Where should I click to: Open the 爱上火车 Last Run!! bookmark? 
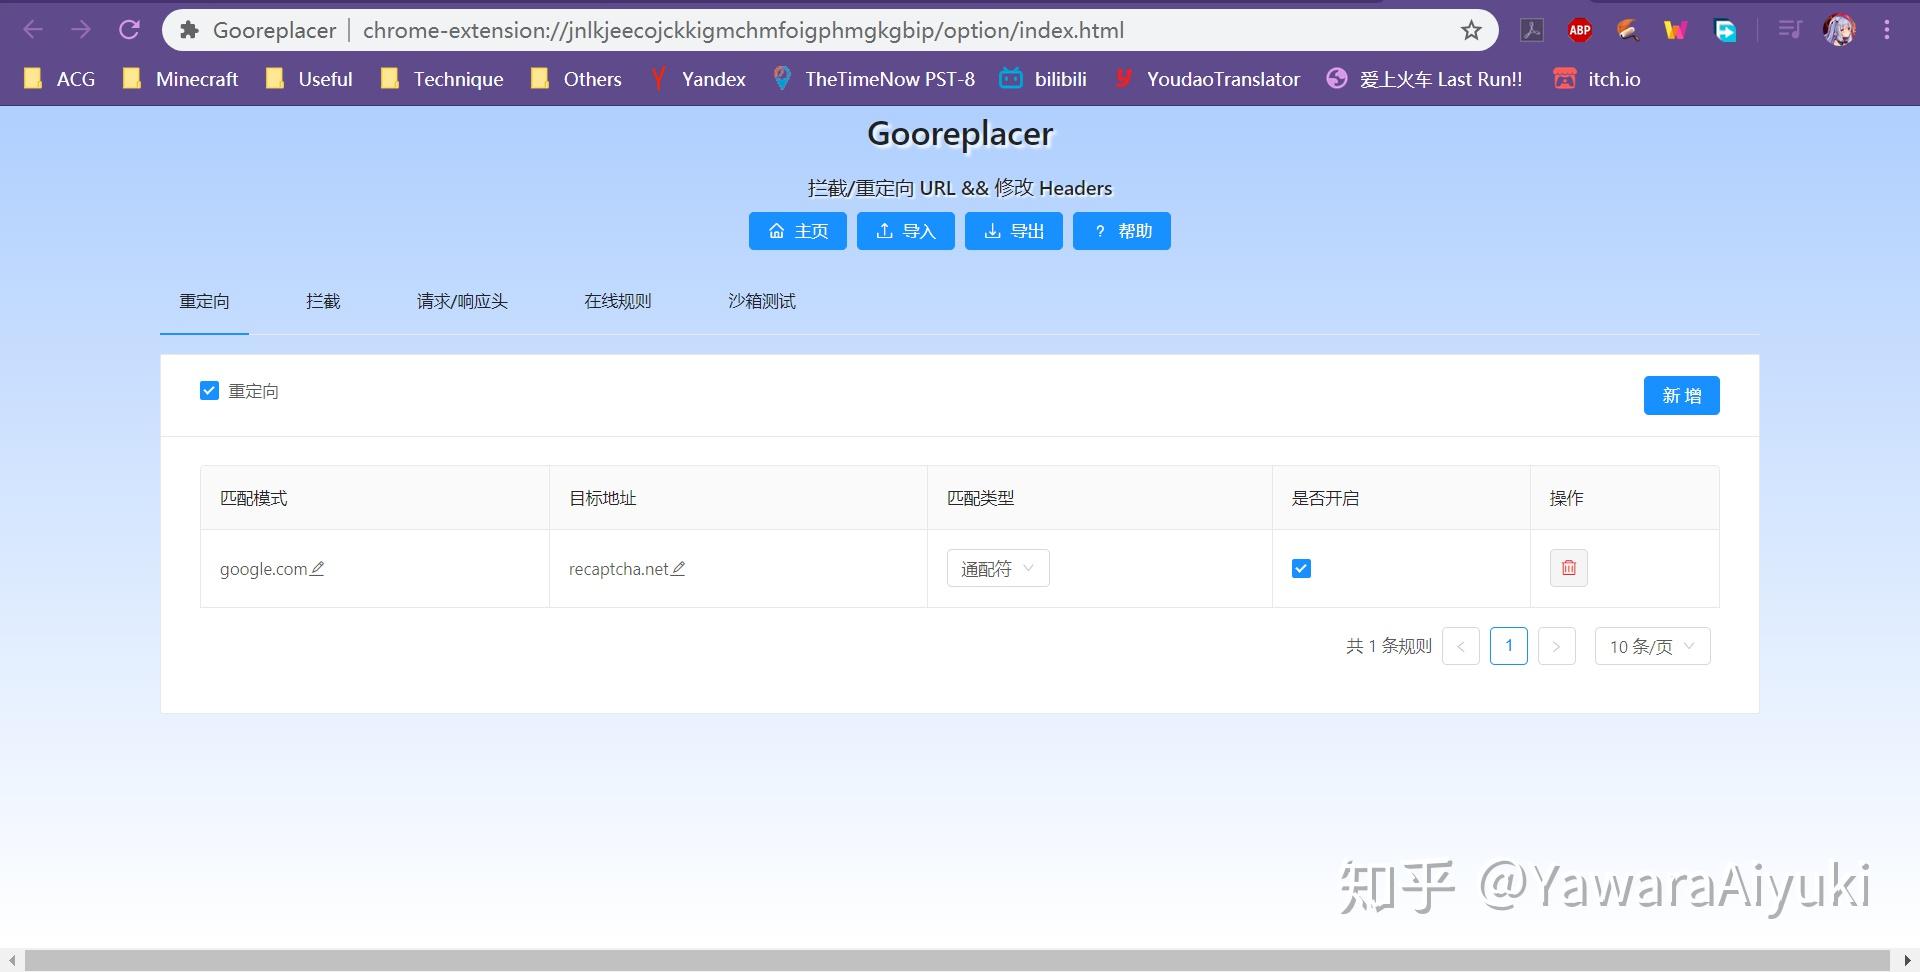[x=1425, y=79]
